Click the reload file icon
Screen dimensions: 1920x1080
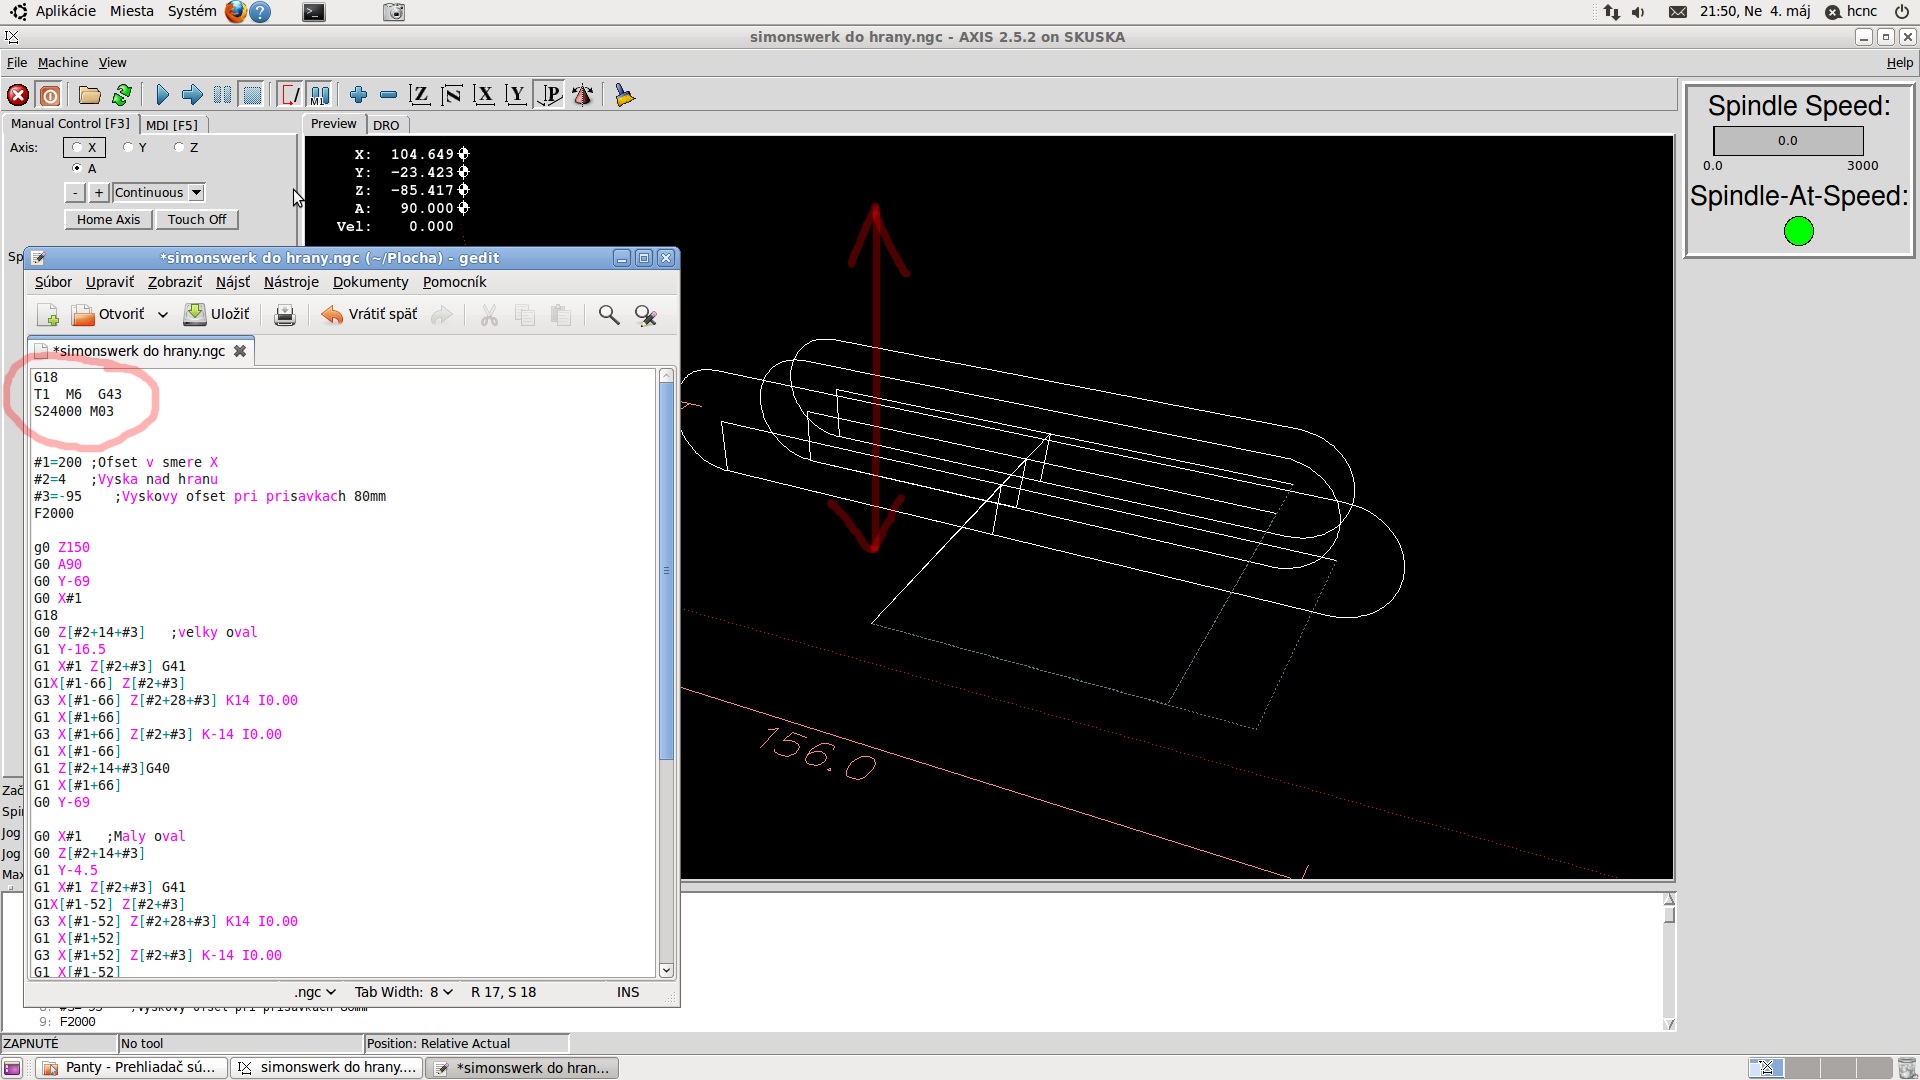pyautogui.click(x=122, y=95)
